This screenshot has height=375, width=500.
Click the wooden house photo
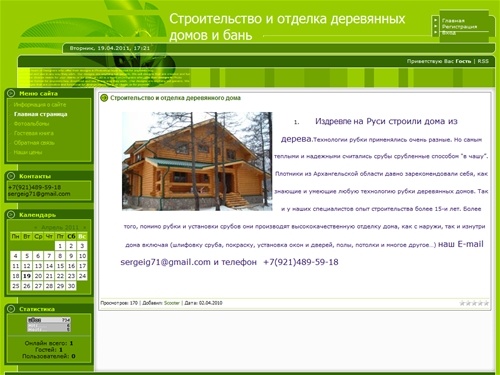[197, 161]
